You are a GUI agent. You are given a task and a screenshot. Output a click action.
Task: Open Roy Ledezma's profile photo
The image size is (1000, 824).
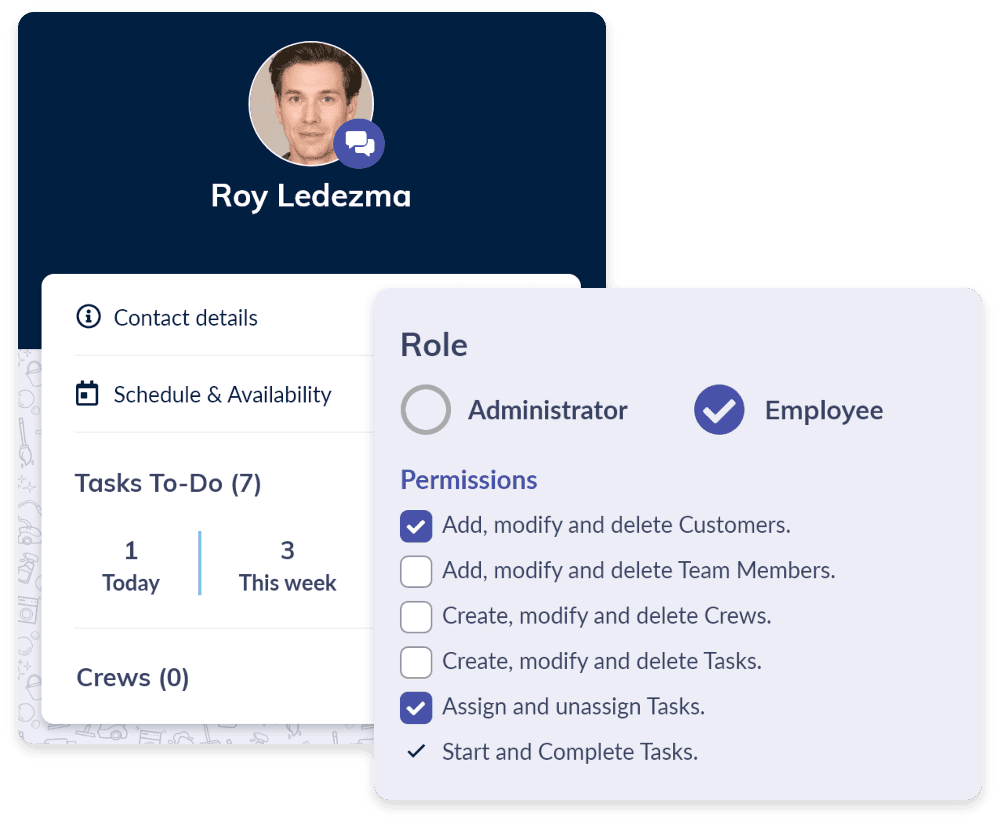305,100
